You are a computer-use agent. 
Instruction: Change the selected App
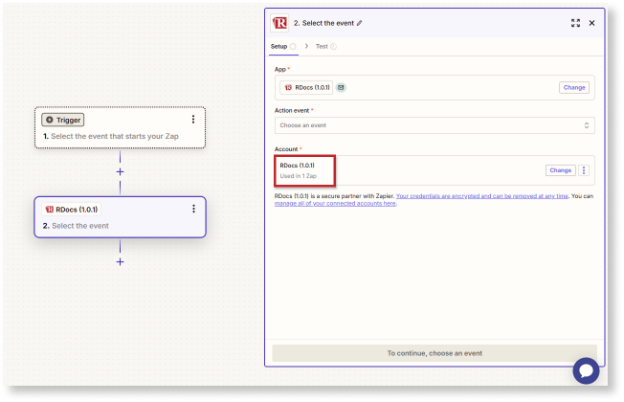tap(574, 88)
